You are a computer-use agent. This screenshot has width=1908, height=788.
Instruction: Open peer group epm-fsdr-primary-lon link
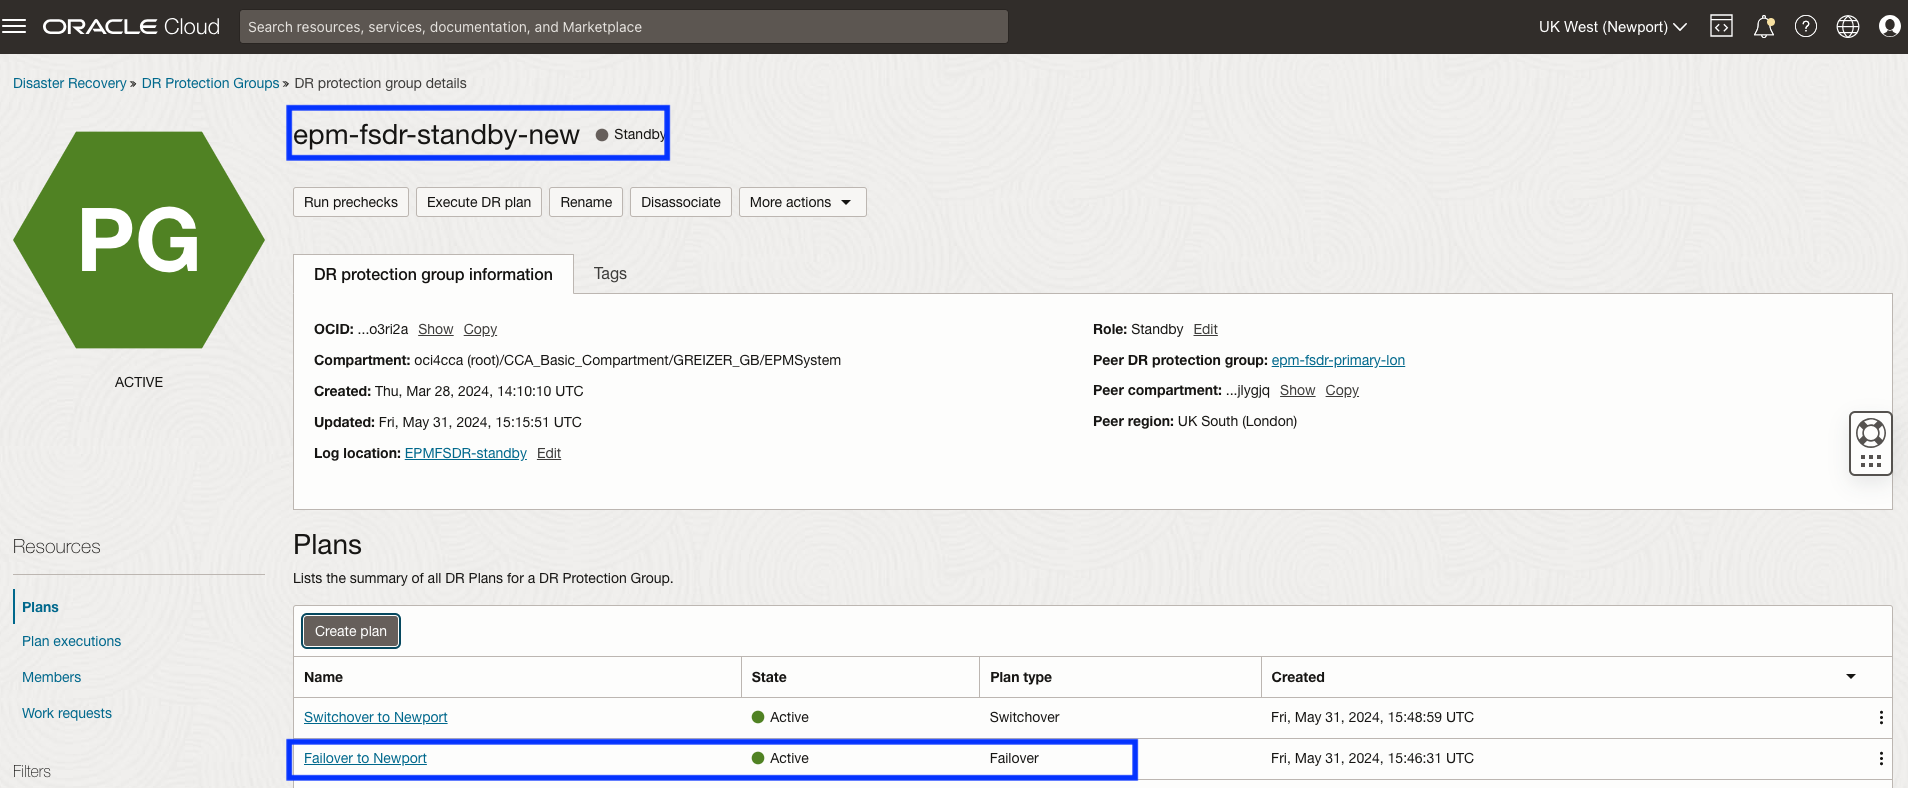(x=1338, y=360)
